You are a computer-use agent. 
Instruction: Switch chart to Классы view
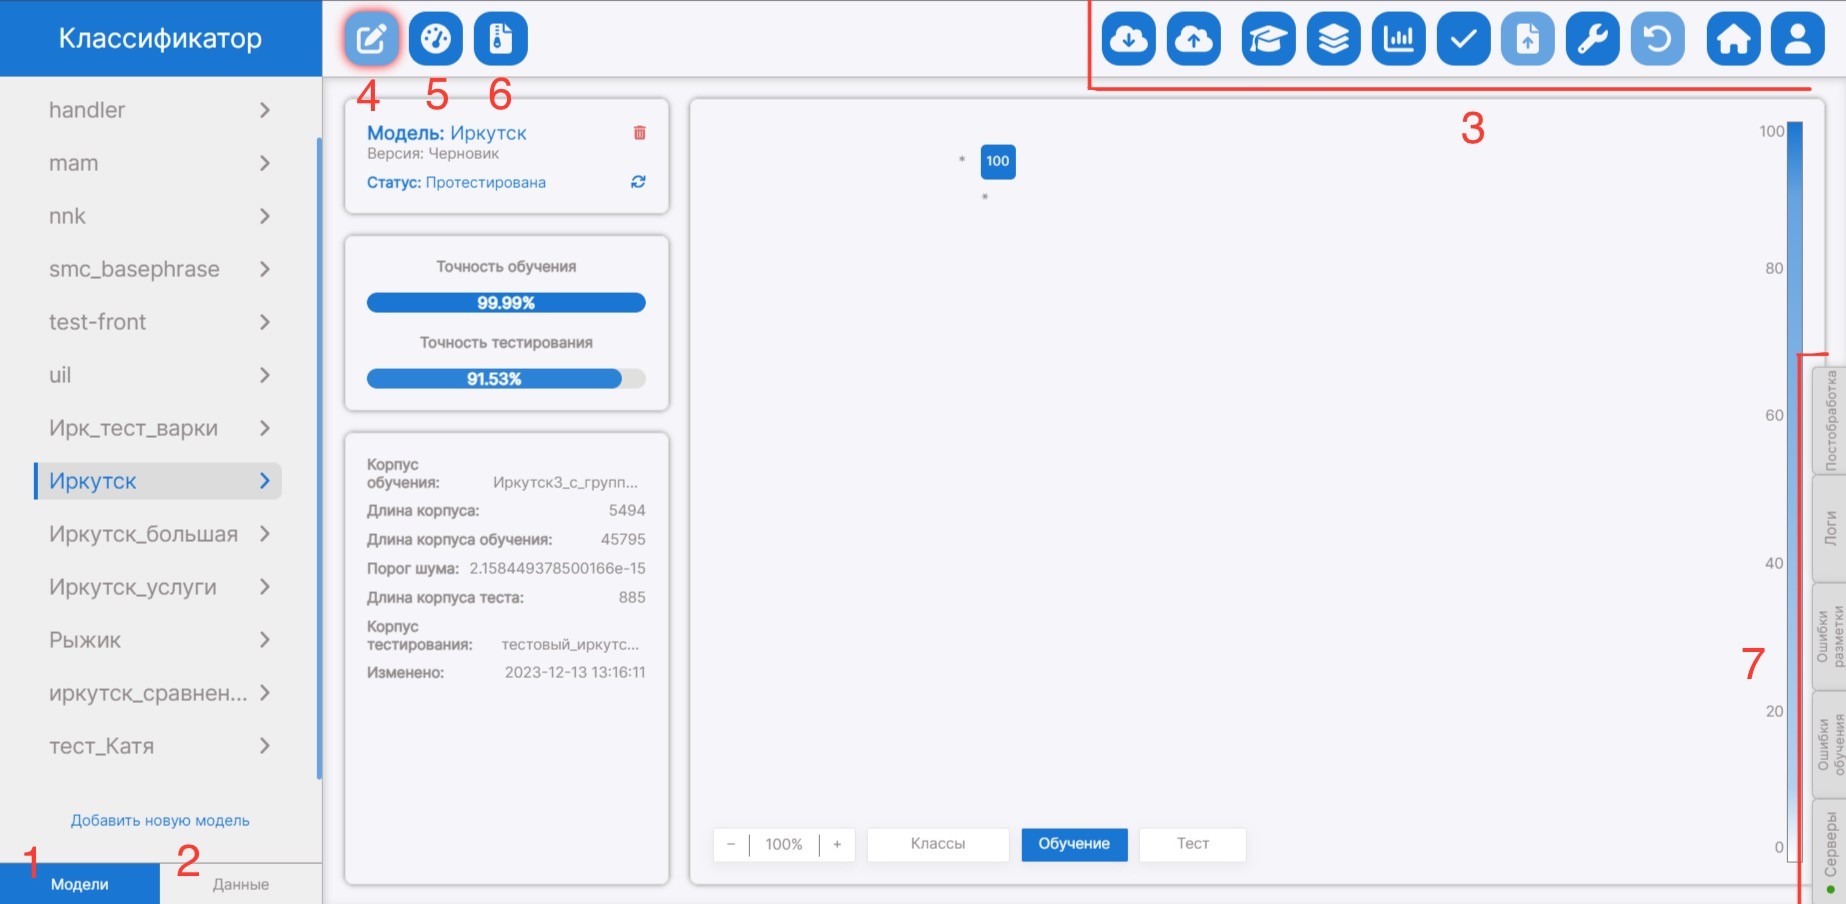(x=937, y=844)
